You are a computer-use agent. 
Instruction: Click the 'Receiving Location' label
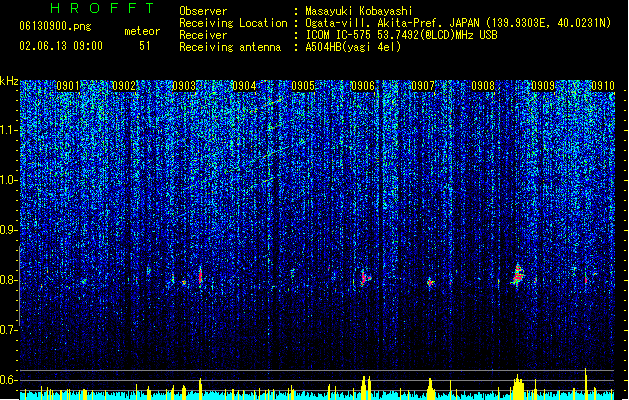[x=233, y=23]
